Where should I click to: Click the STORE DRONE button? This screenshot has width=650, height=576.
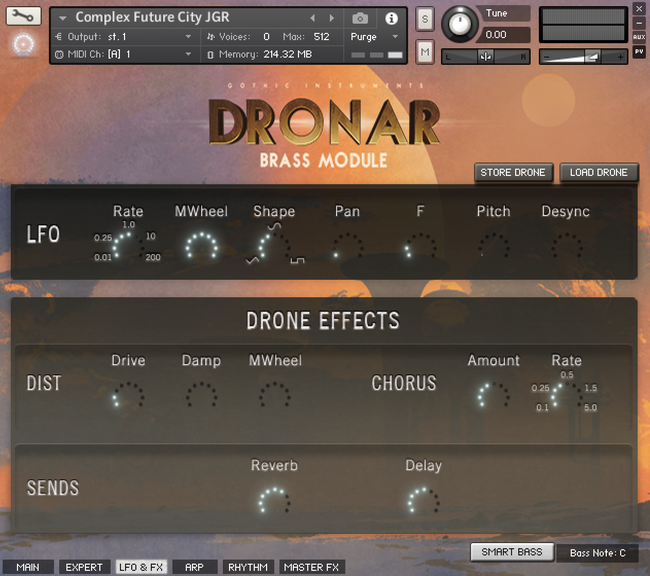pos(513,173)
